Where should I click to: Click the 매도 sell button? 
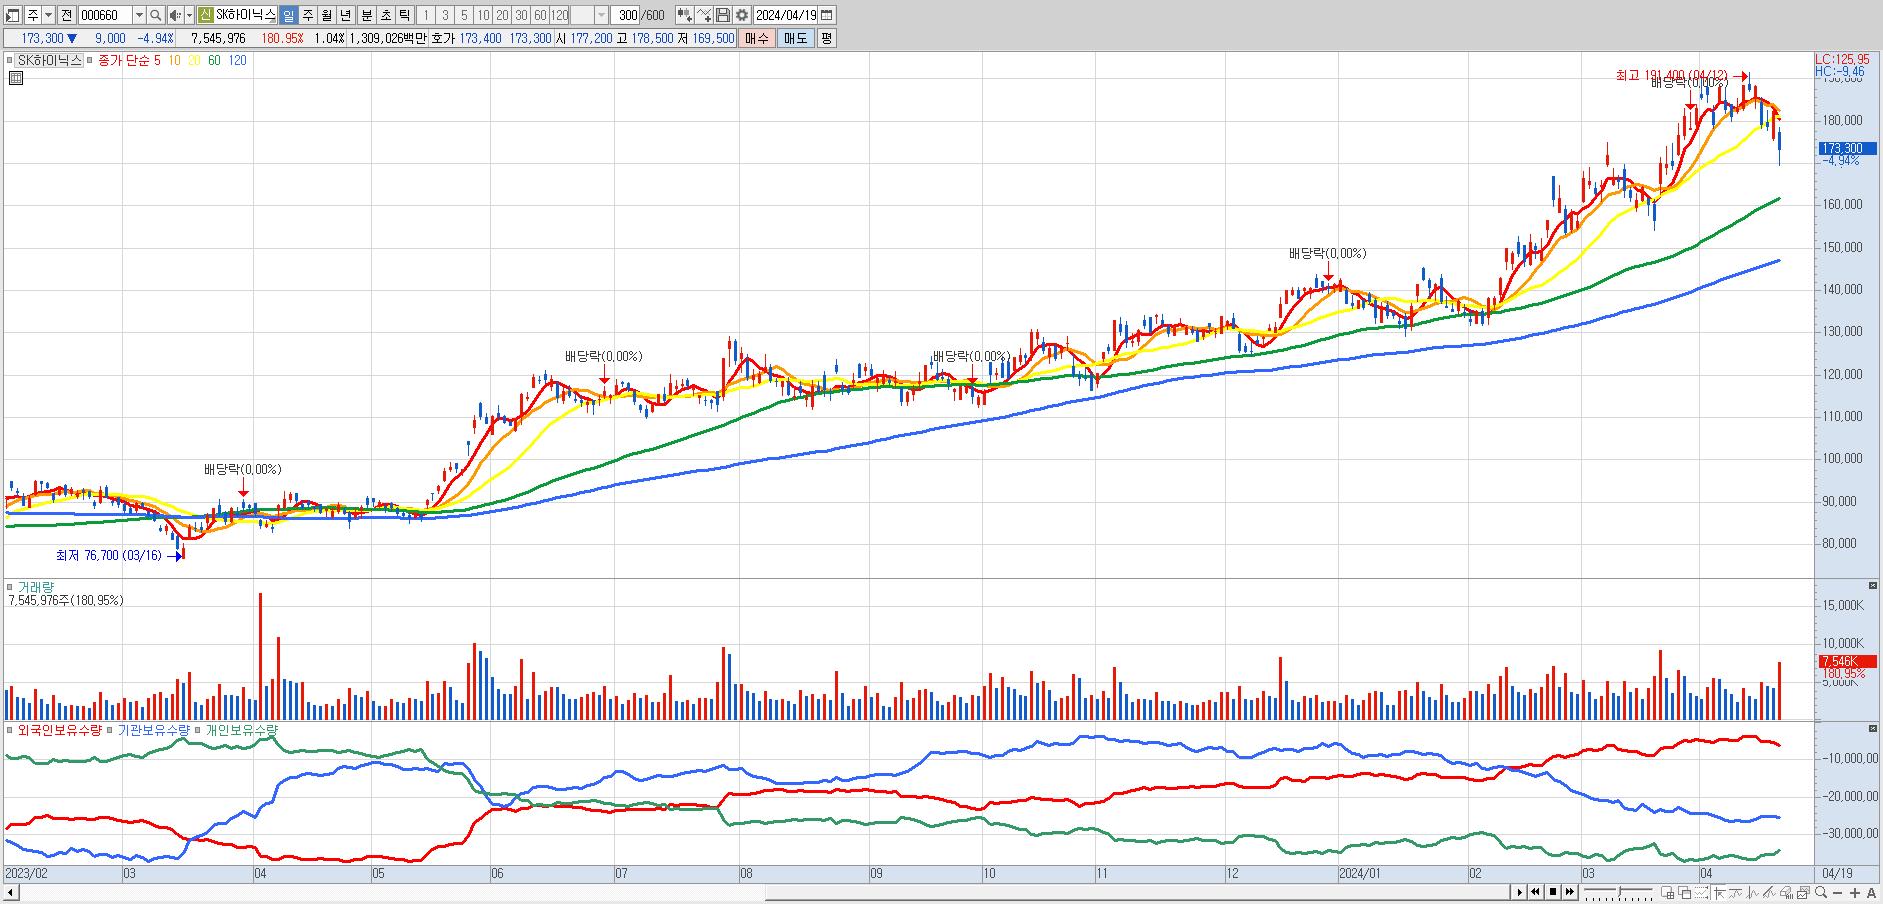pos(795,38)
